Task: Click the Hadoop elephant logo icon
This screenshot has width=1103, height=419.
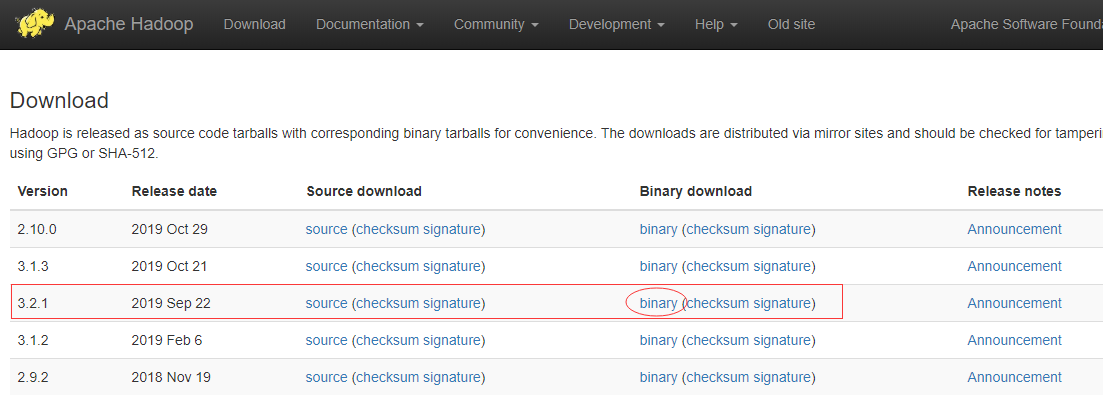Action: (35, 23)
